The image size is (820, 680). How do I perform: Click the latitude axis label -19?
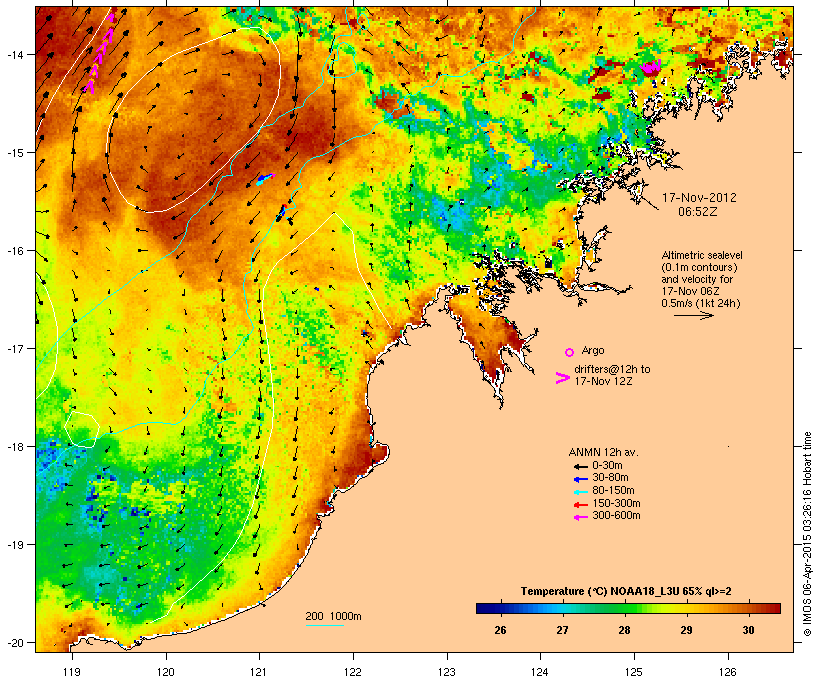(x=14, y=545)
